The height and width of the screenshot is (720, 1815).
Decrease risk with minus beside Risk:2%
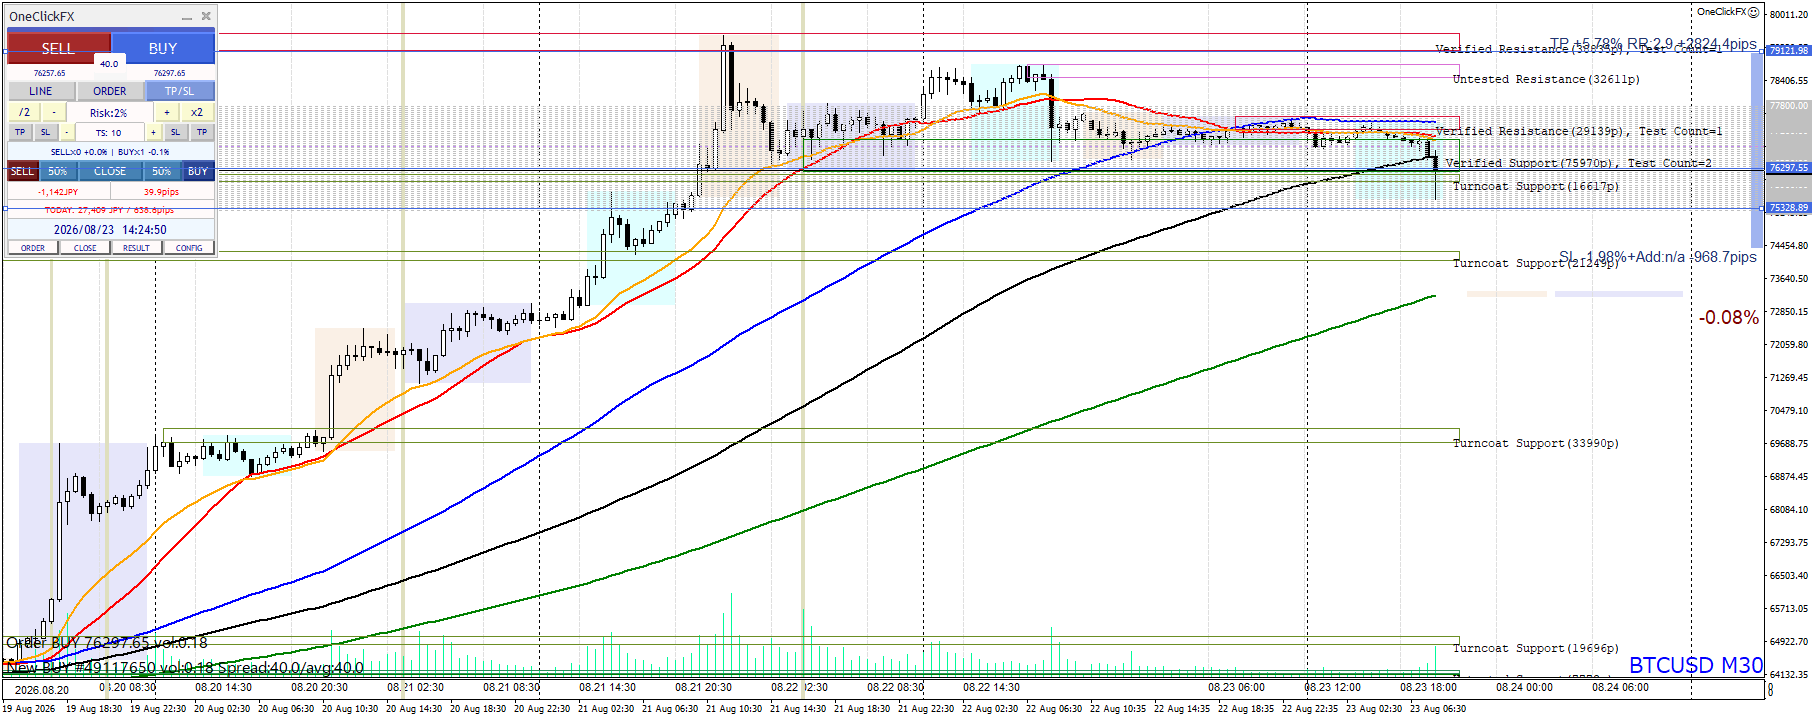(x=54, y=112)
